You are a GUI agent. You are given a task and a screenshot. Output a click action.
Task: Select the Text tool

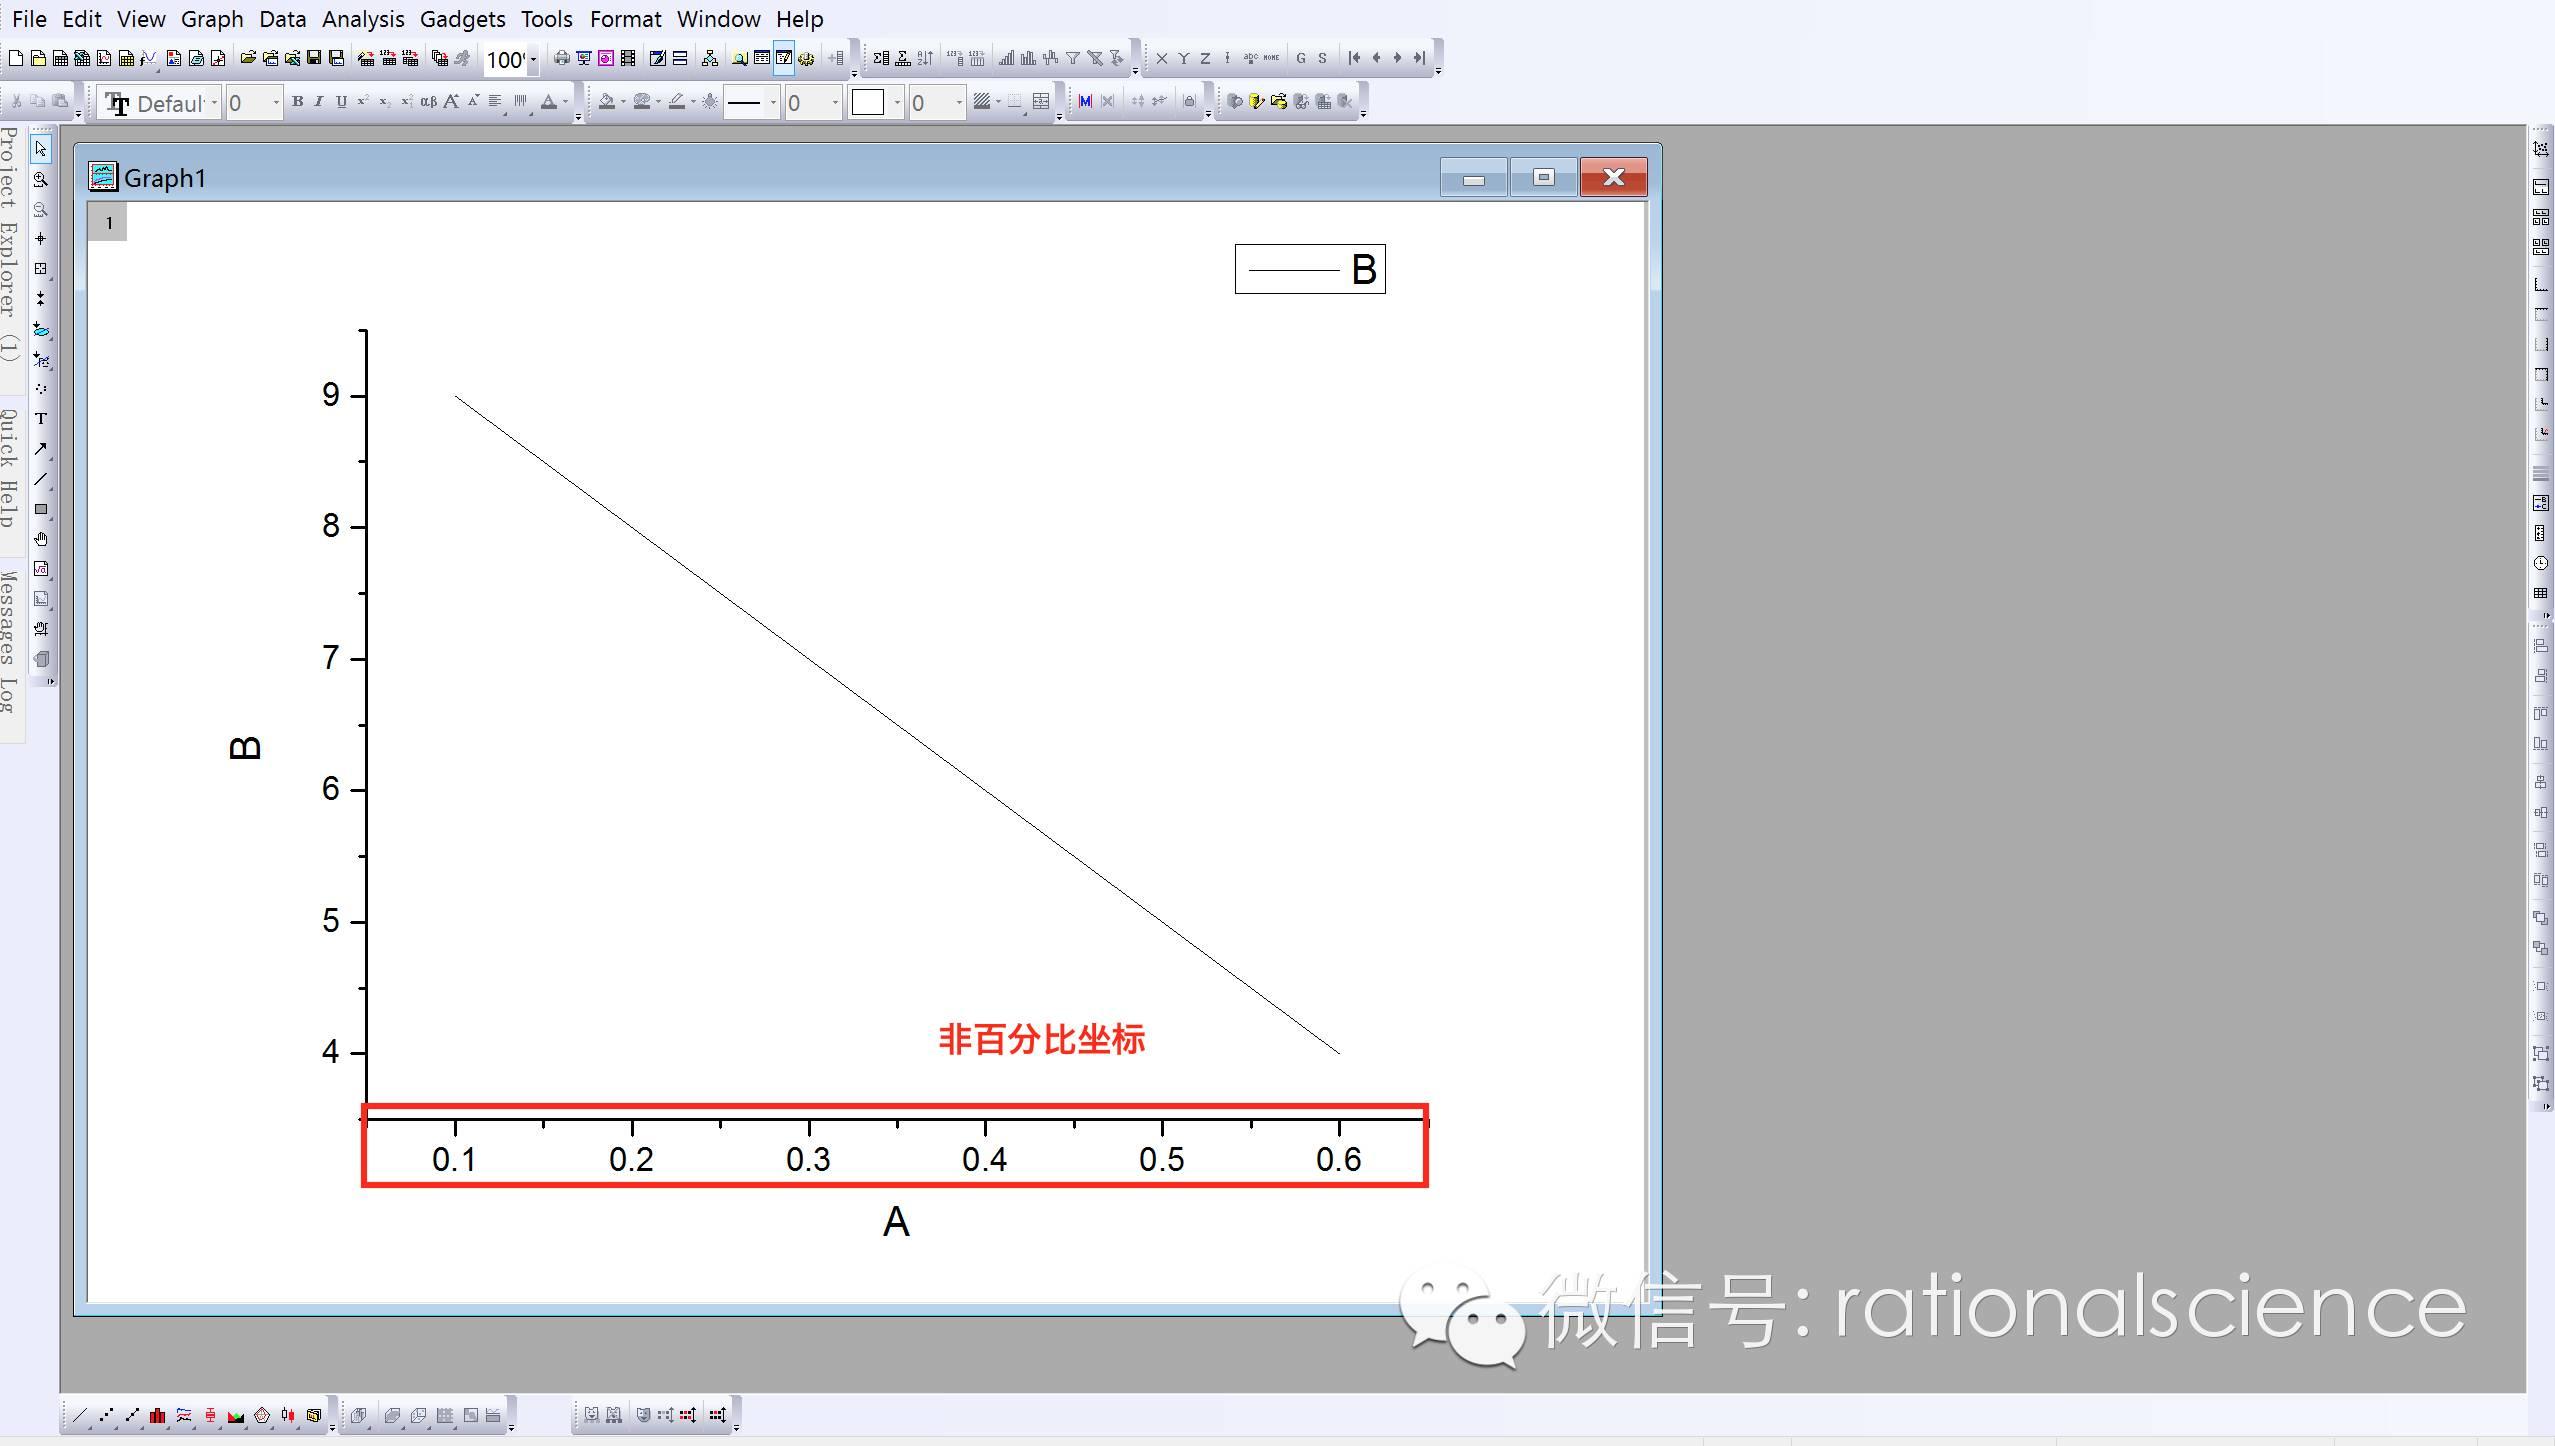coord(41,419)
